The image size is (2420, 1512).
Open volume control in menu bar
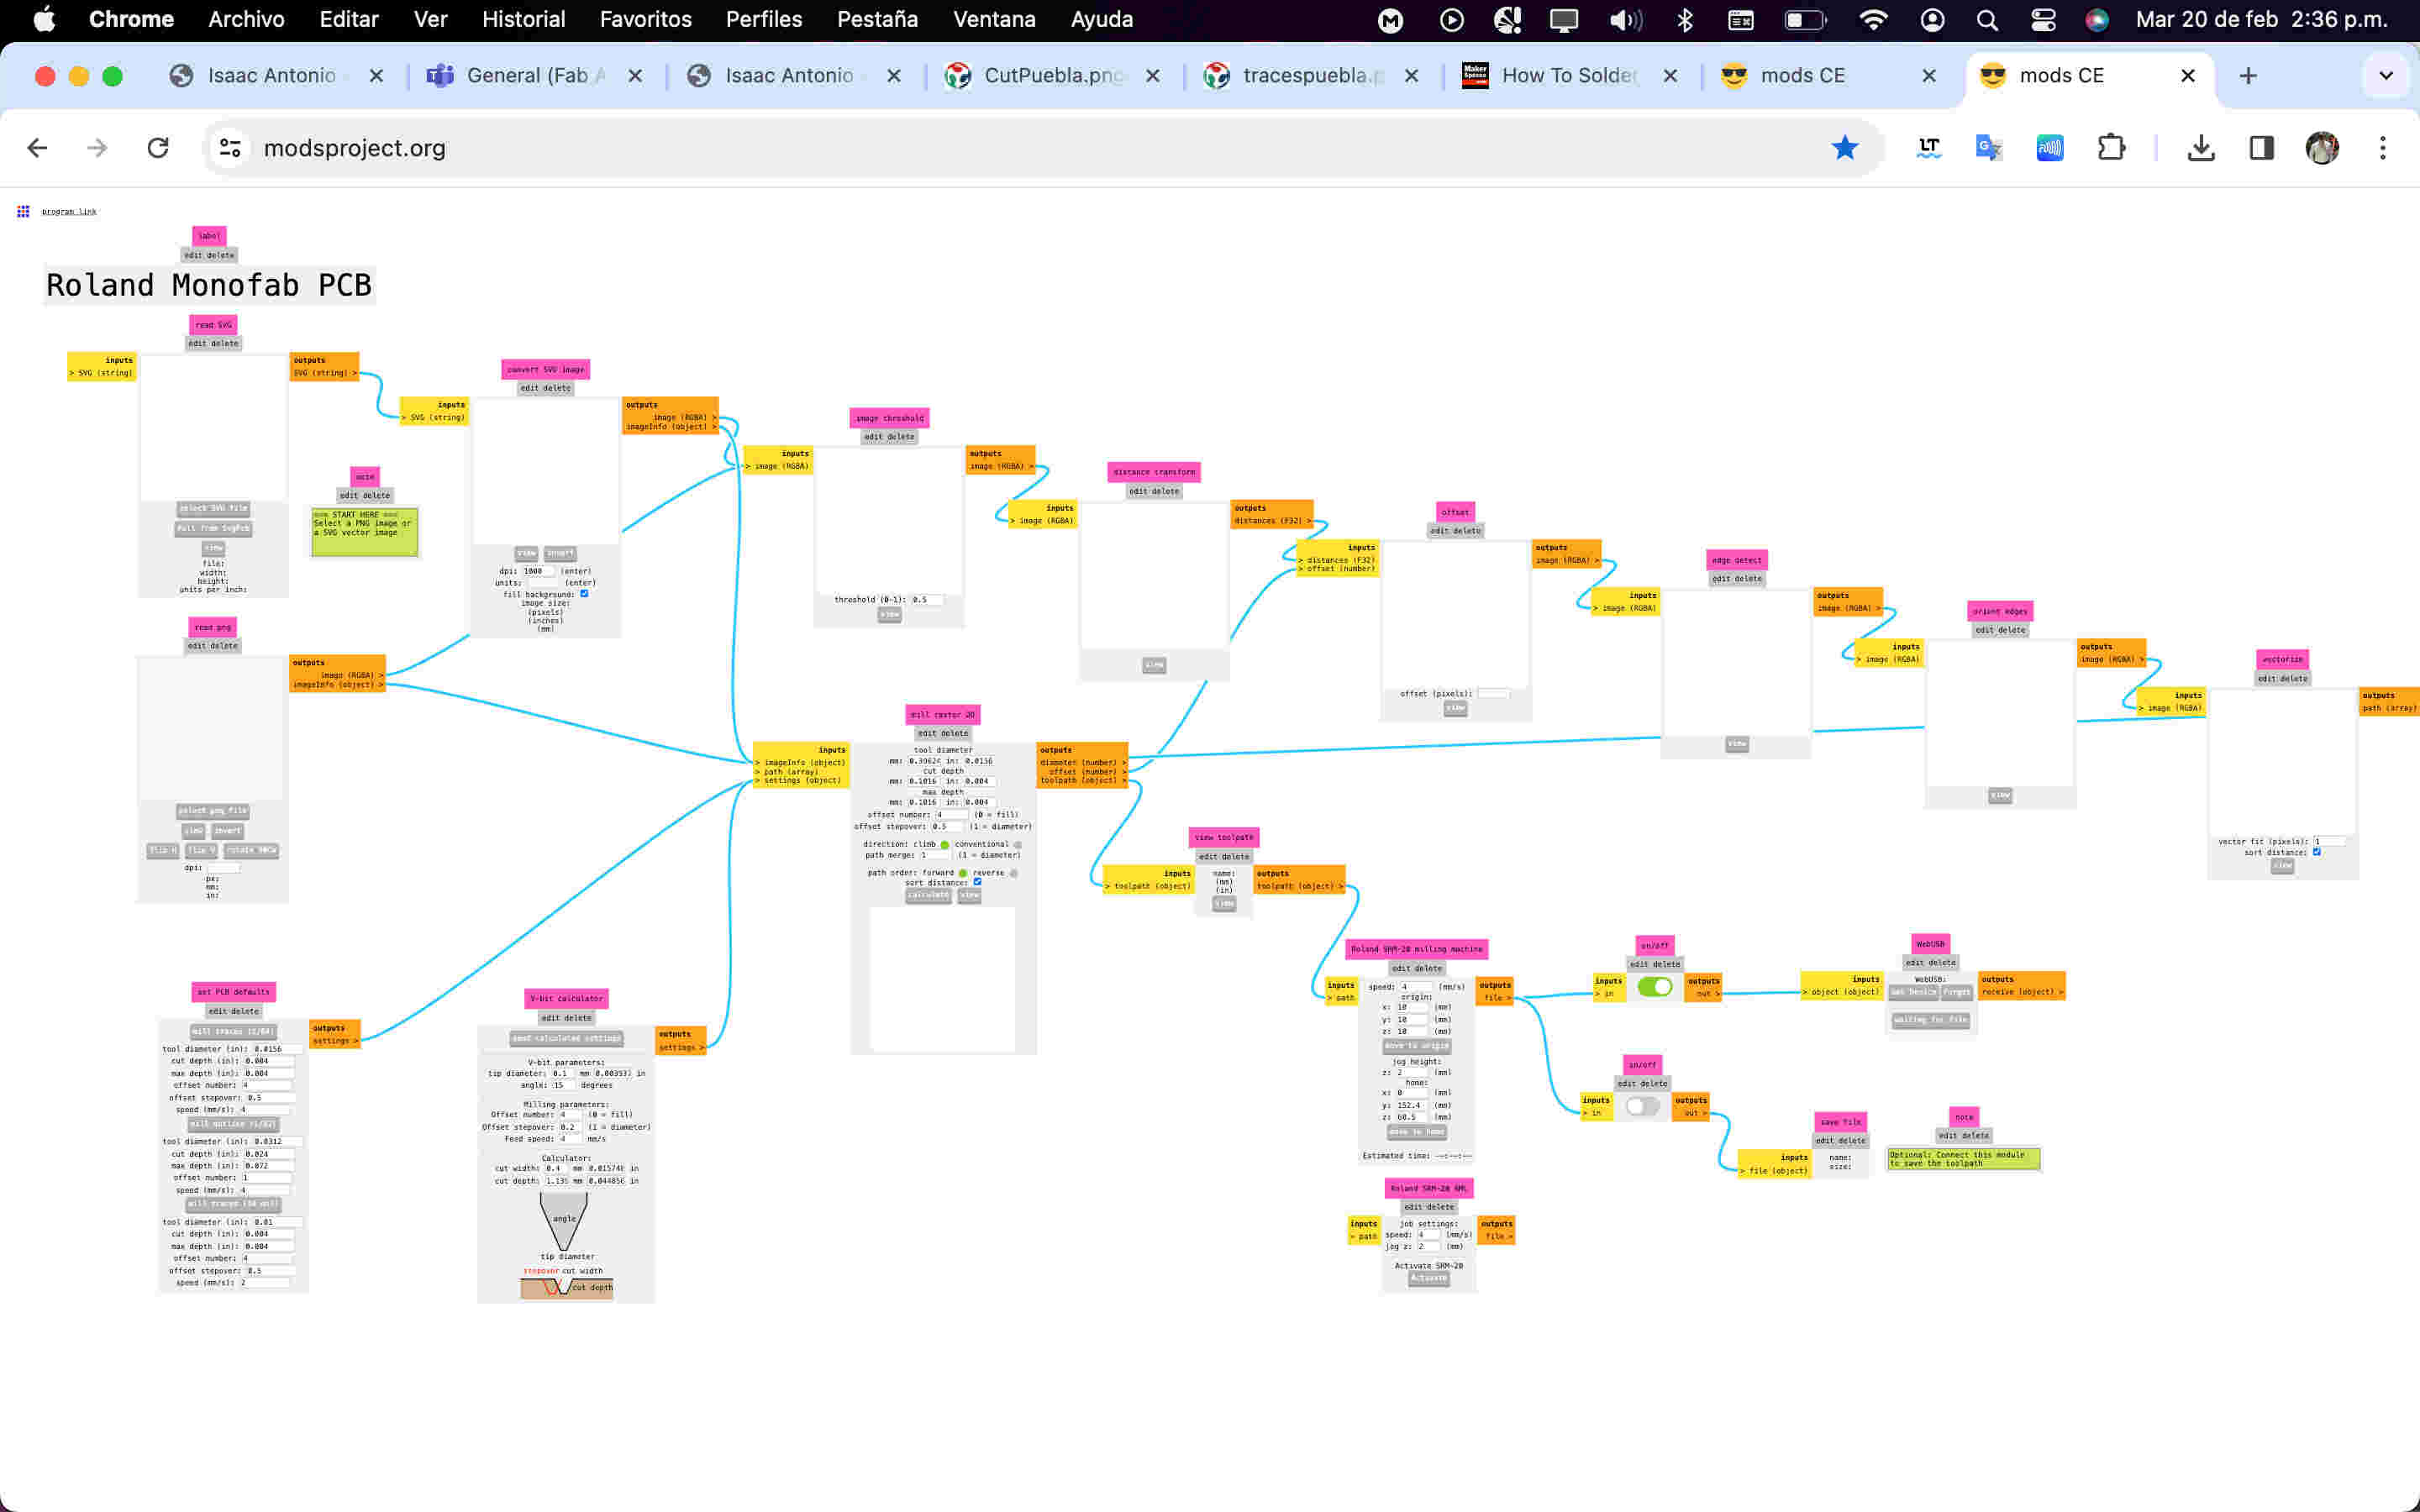point(1626,19)
